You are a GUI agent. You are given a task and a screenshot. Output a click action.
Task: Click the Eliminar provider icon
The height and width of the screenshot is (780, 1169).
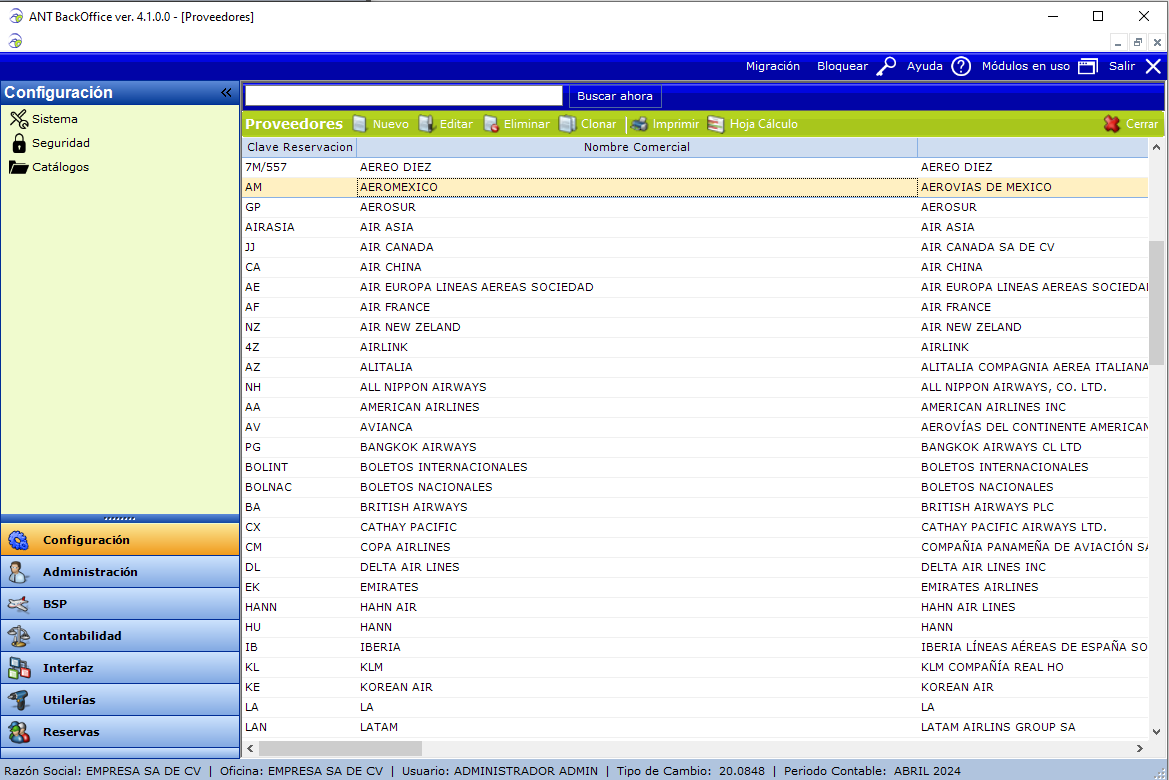point(491,124)
